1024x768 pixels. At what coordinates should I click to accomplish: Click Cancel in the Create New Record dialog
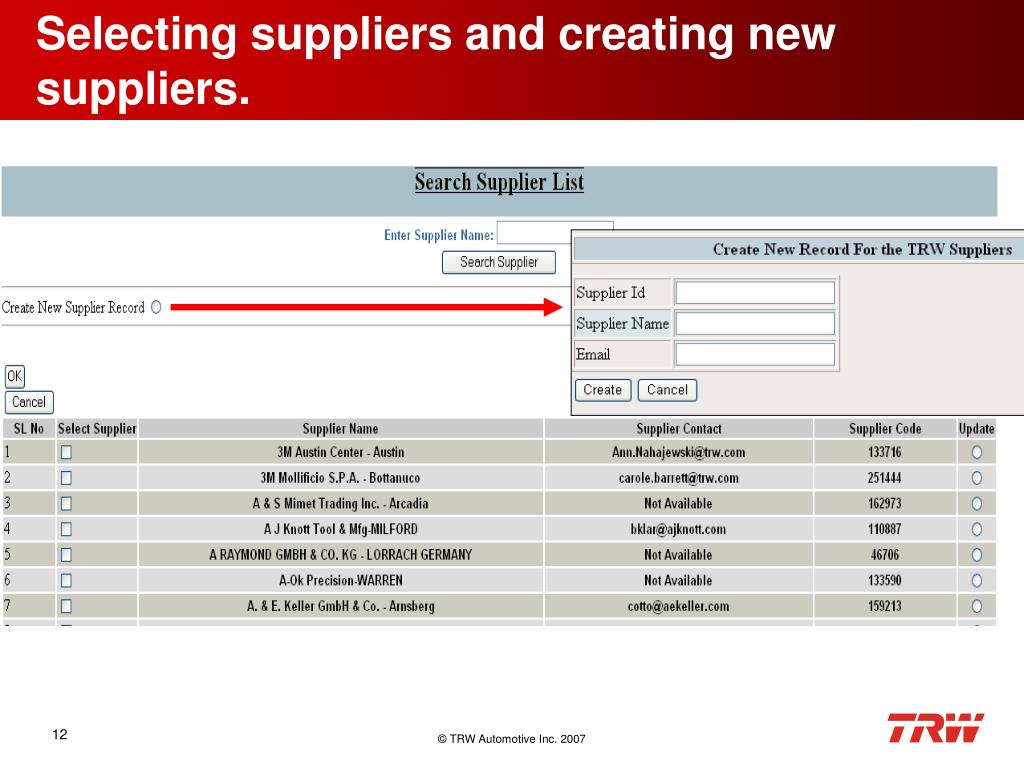point(667,390)
